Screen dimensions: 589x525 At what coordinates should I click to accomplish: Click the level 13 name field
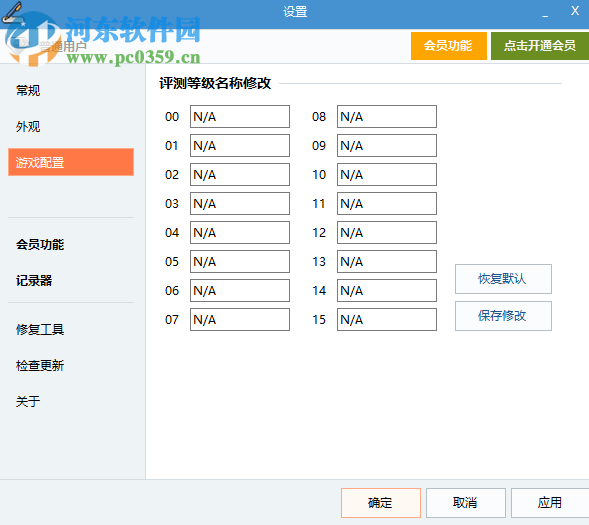[x=387, y=261]
